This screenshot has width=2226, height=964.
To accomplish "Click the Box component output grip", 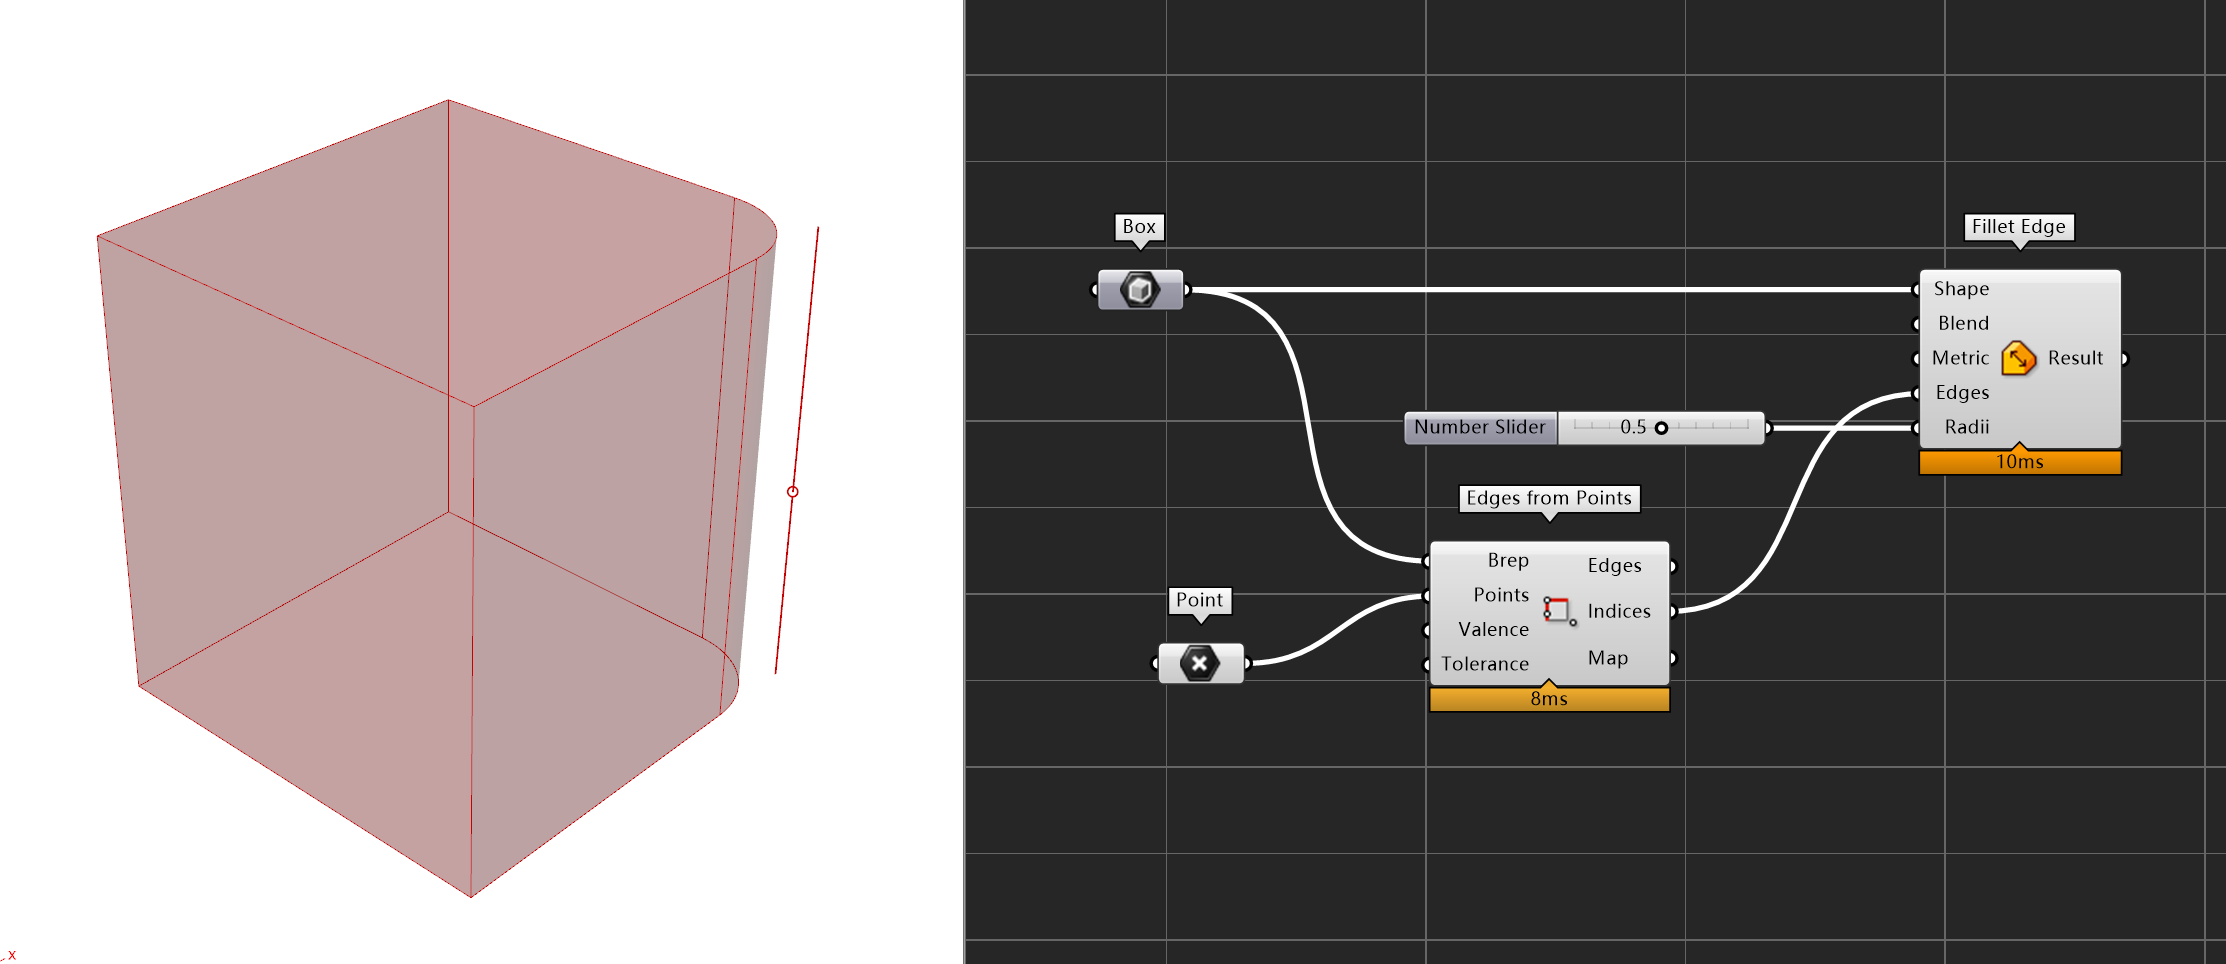I will pos(1187,290).
